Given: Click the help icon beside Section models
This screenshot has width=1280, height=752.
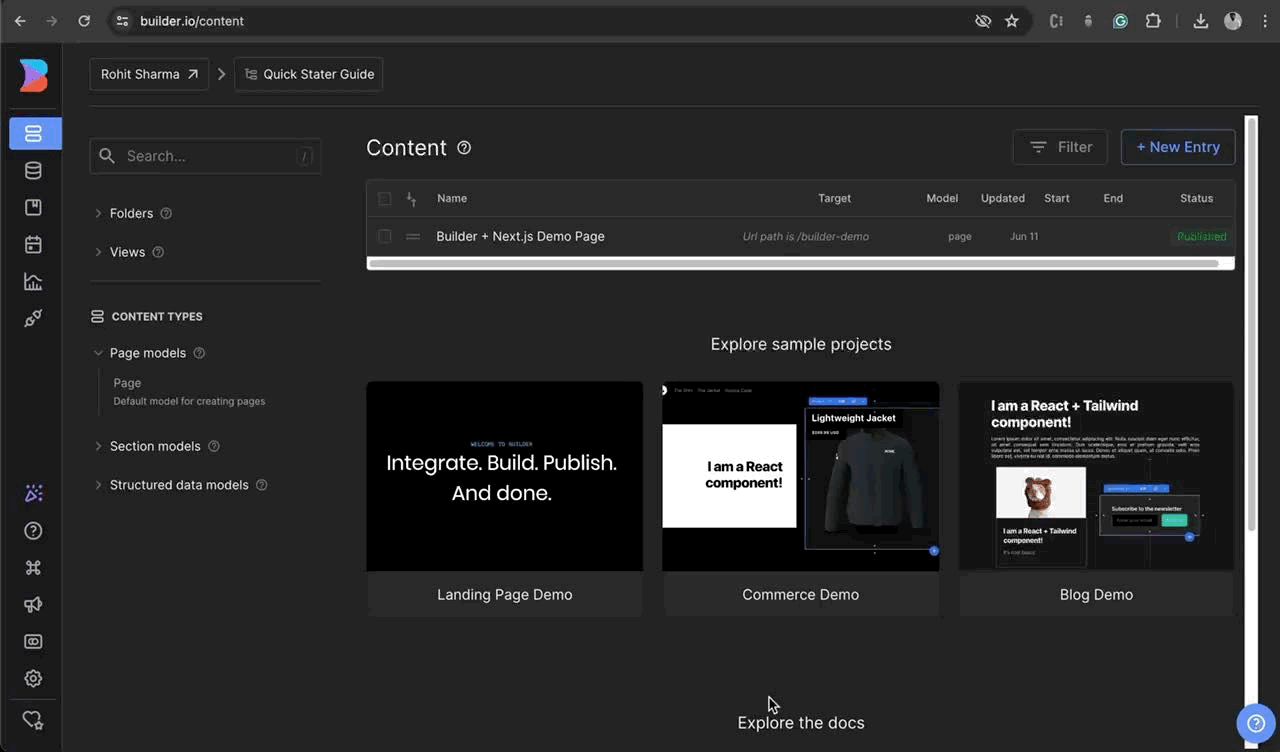Looking at the screenshot, I should [213, 446].
